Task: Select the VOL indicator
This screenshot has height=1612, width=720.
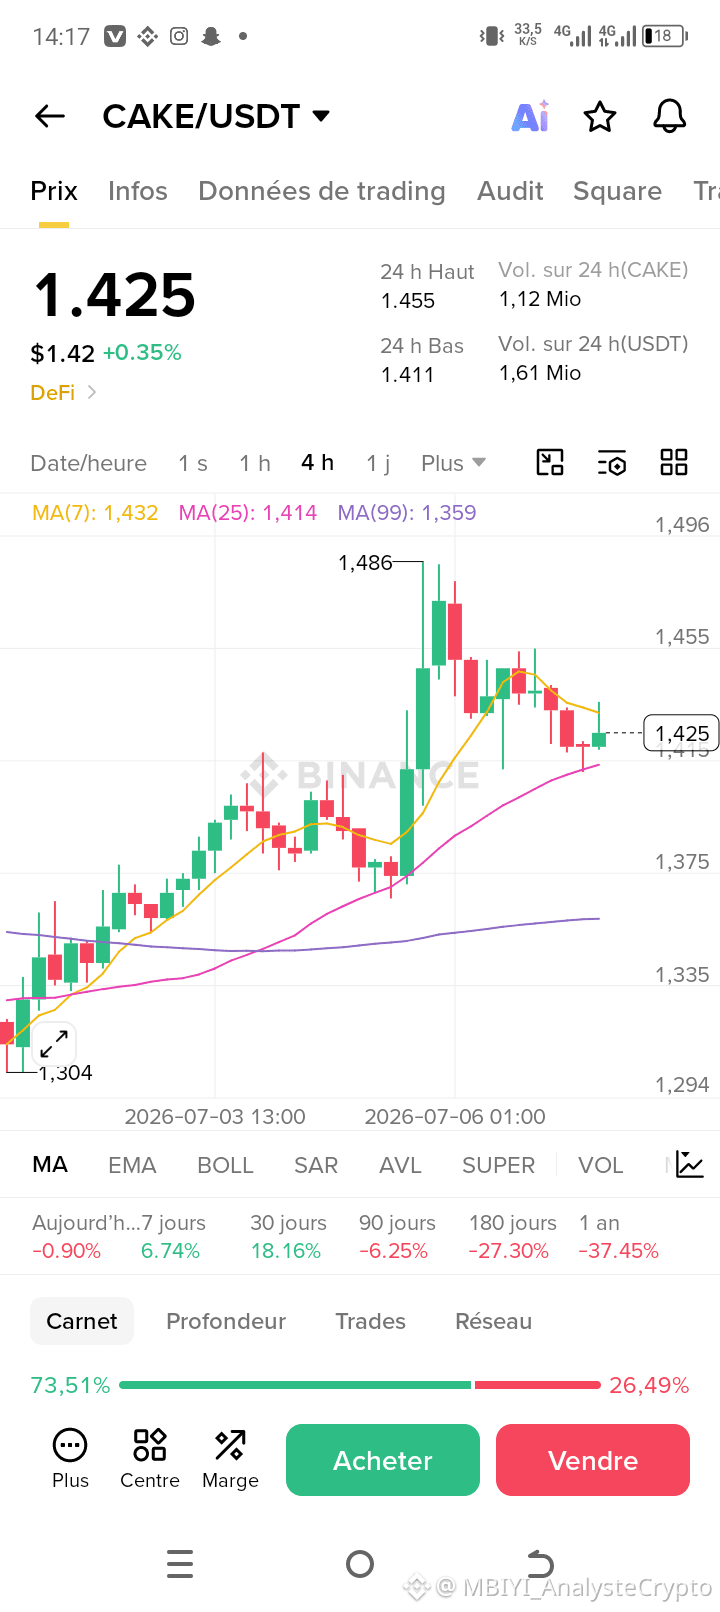Action: tap(600, 1165)
